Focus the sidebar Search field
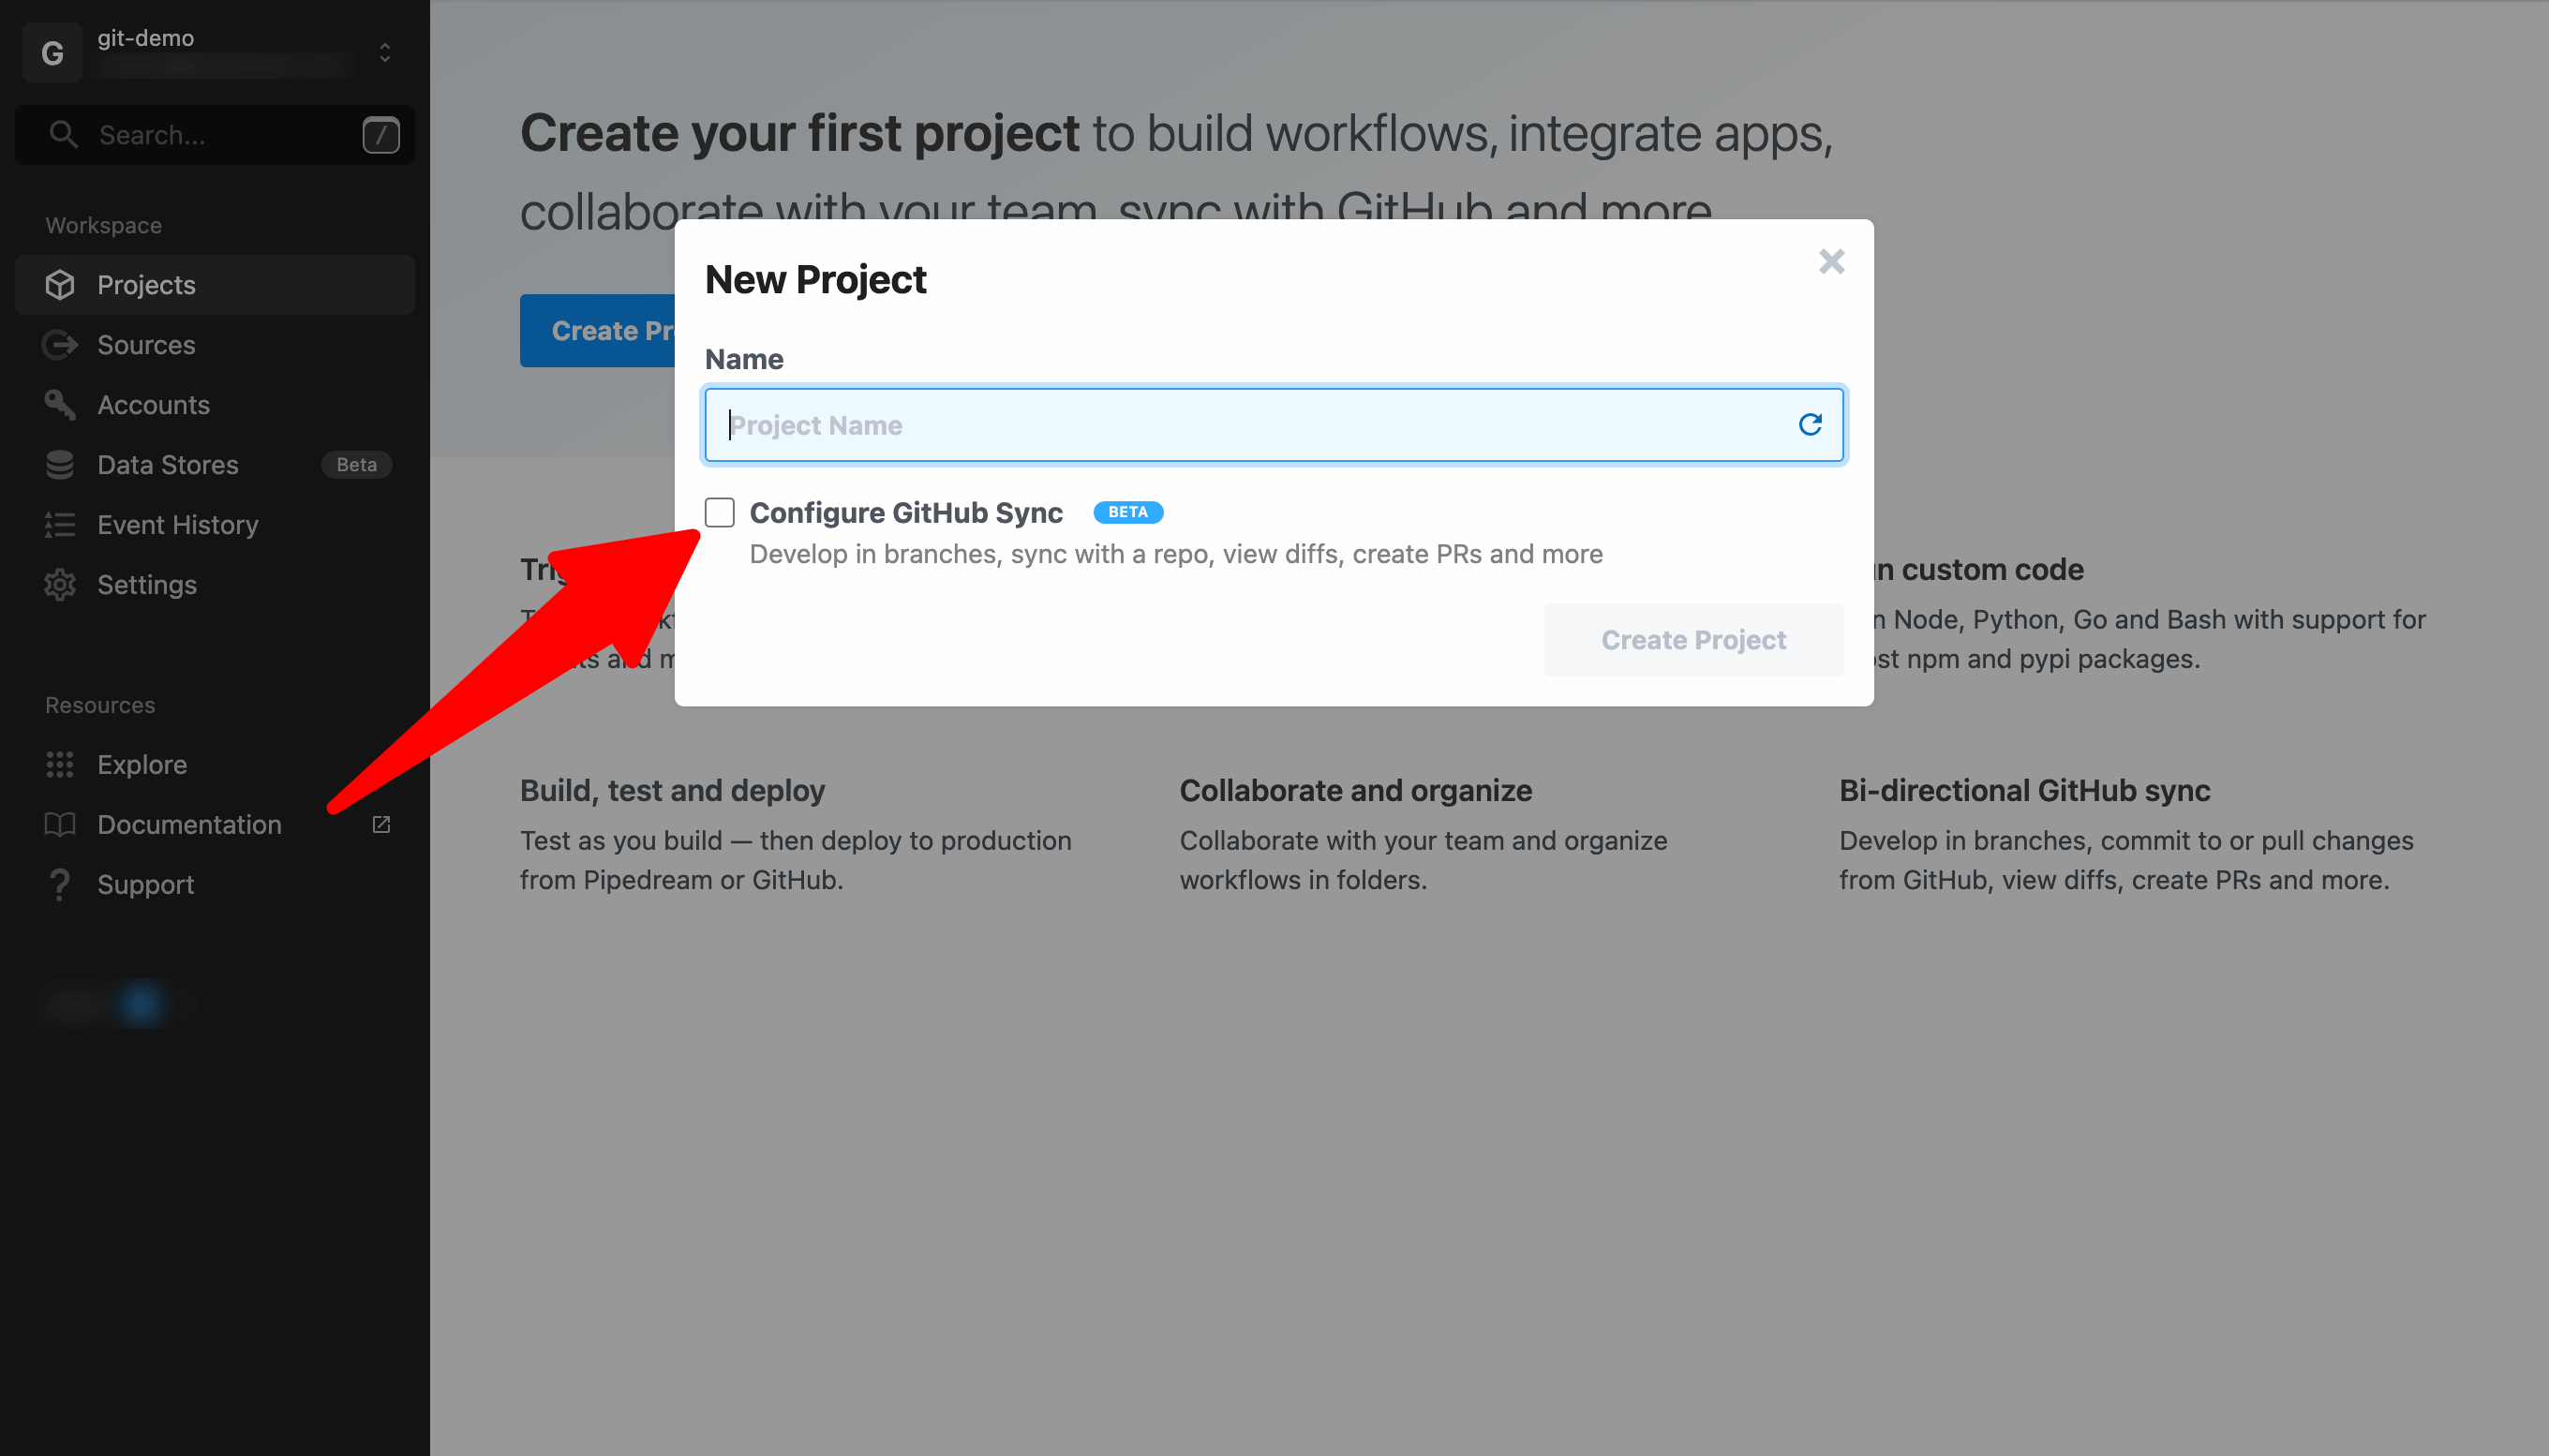Viewport: 2549px width, 1456px height. (215, 135)
